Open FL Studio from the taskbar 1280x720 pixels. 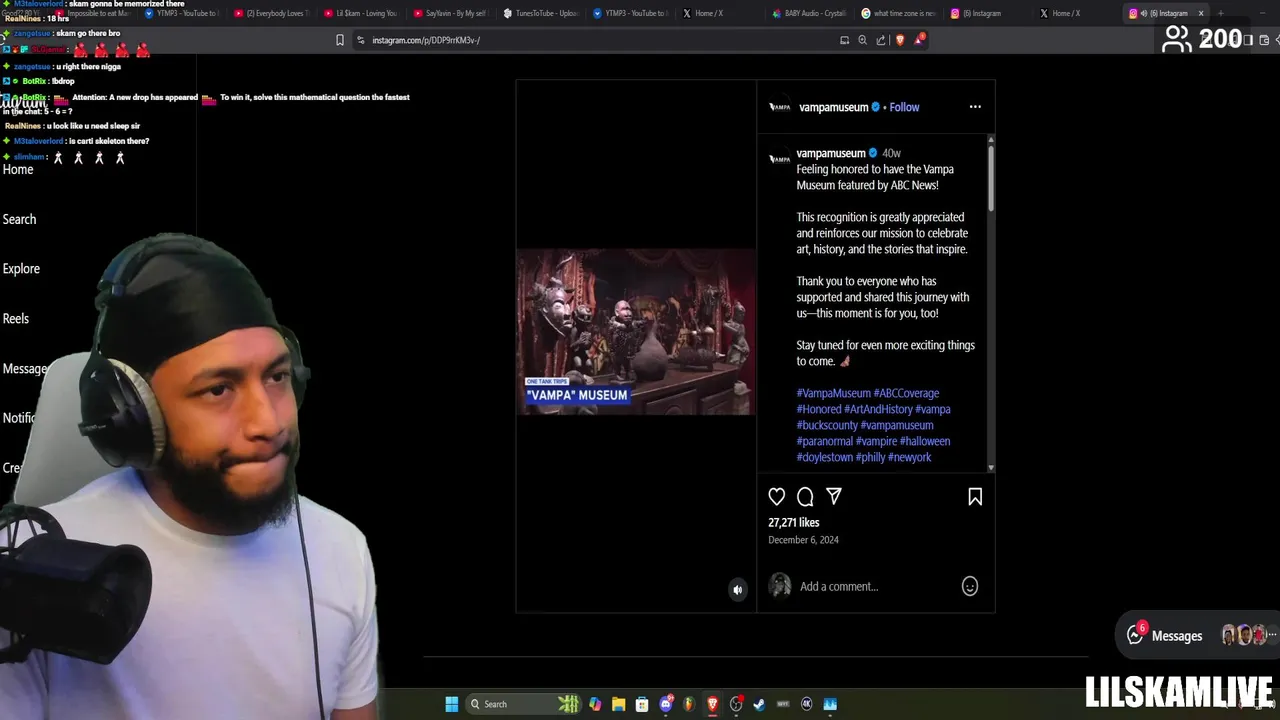(689, 704)
